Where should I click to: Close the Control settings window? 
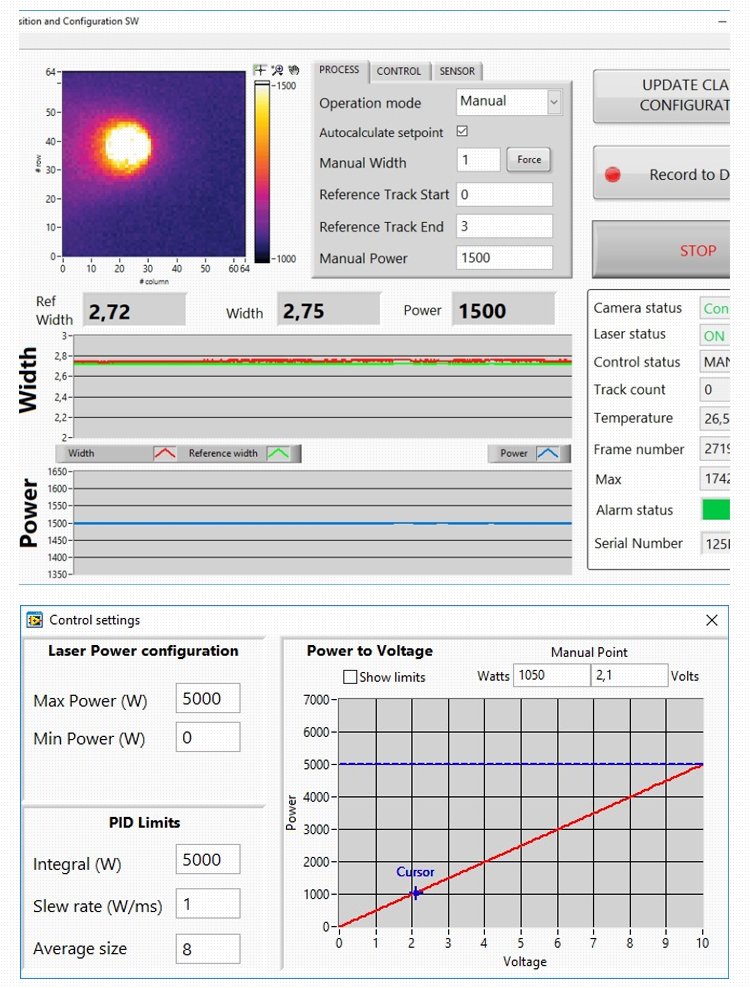pyautogui.click(x=712, y=620)
